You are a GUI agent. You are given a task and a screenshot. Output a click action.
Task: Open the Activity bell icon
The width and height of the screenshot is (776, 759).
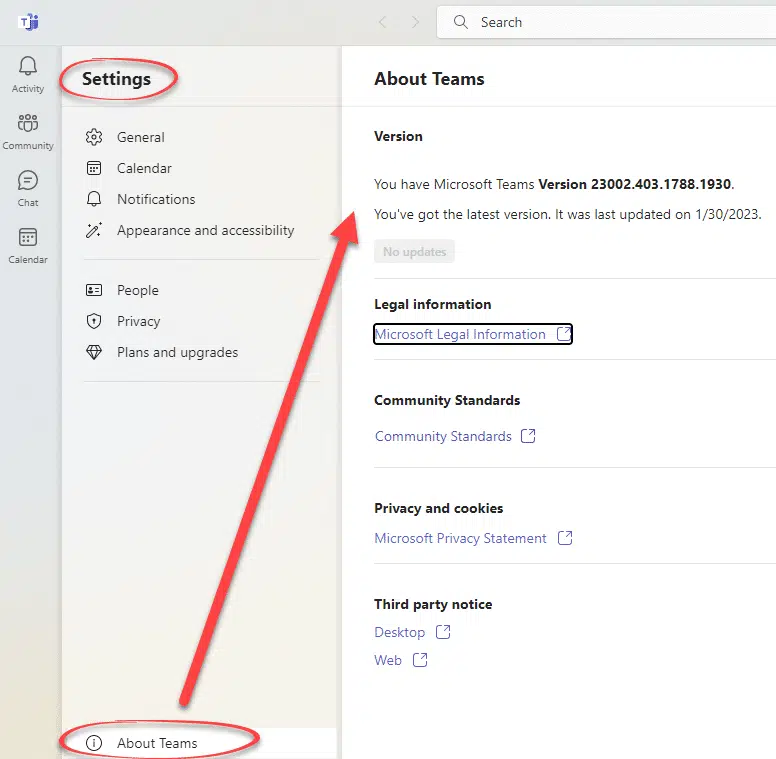(28, 66)
